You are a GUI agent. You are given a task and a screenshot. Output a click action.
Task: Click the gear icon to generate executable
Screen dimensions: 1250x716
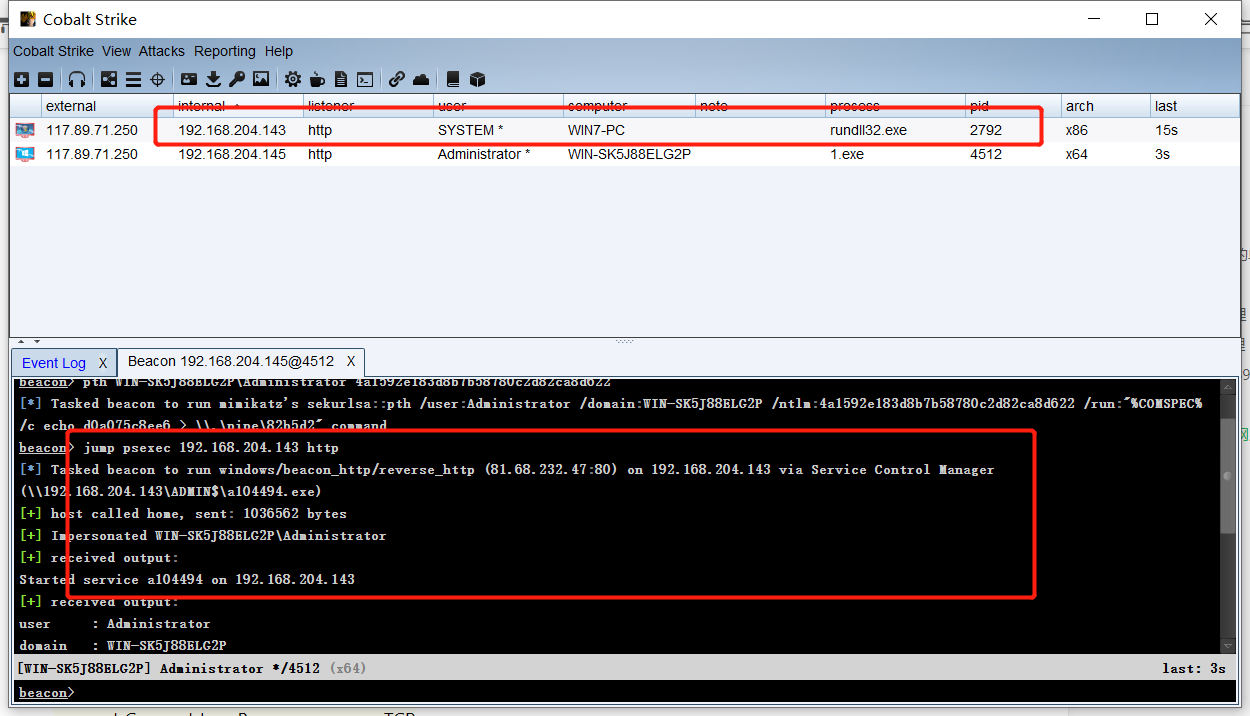click(293, 79)
